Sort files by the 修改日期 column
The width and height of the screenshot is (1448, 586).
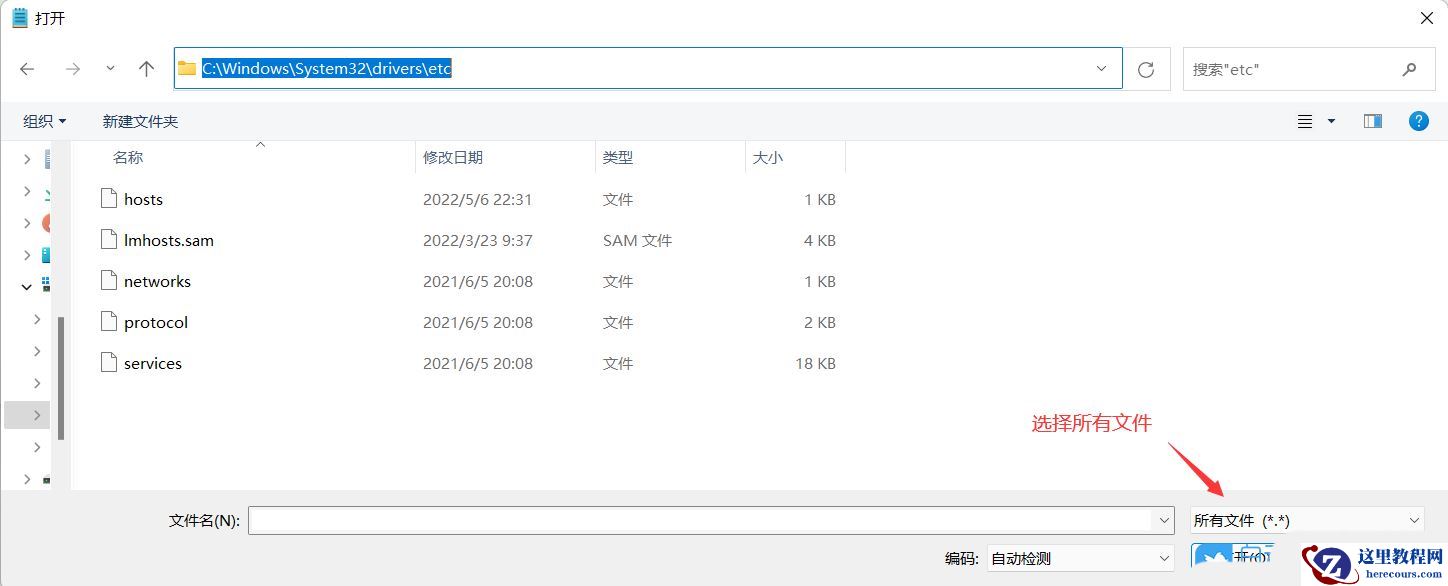[453, 157]
